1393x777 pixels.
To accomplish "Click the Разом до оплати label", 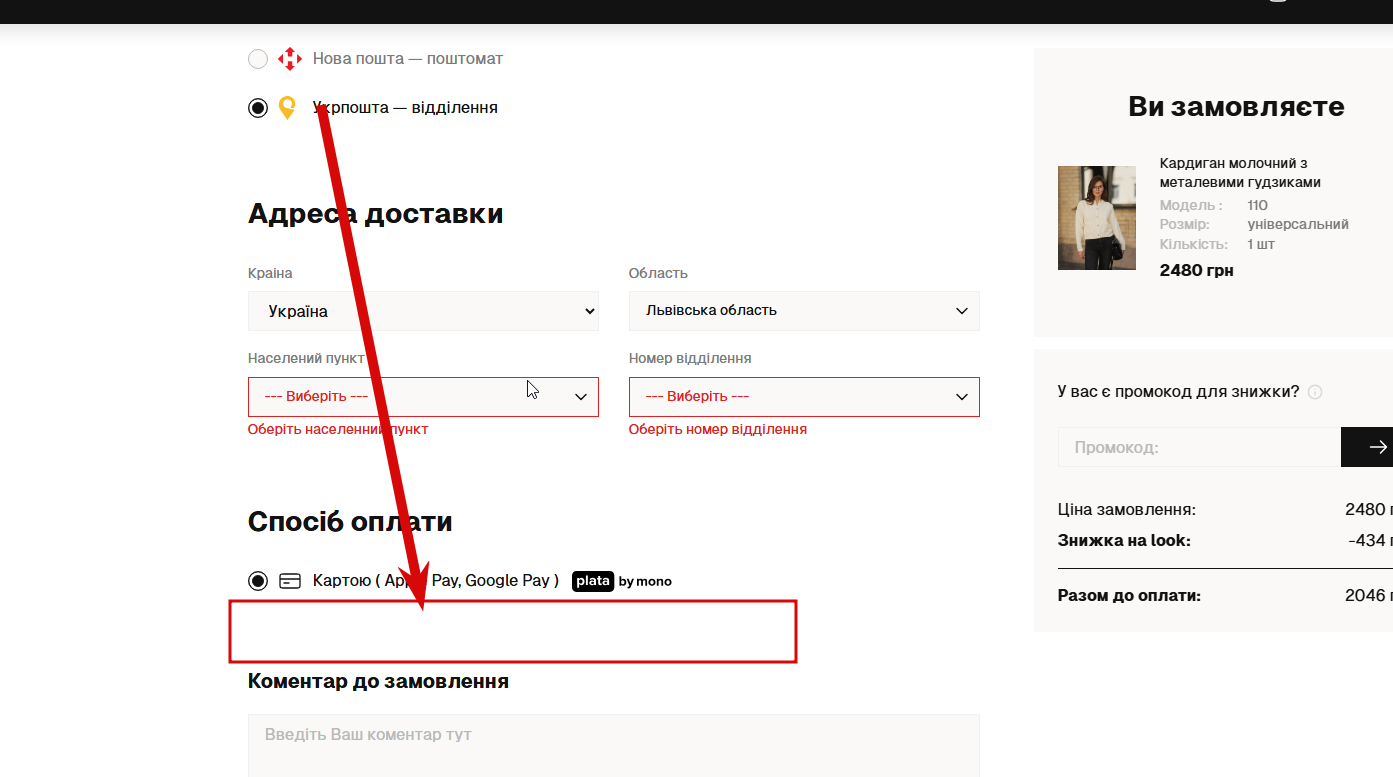I will pyautogui.click(x=1129, y=596).
